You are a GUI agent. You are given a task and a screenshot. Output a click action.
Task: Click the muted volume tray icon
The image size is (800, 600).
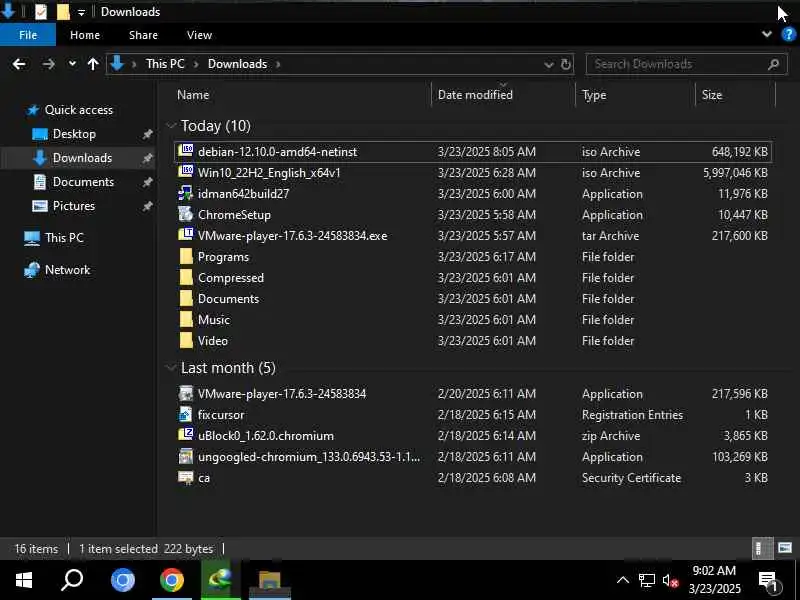(x=670, y=580)
